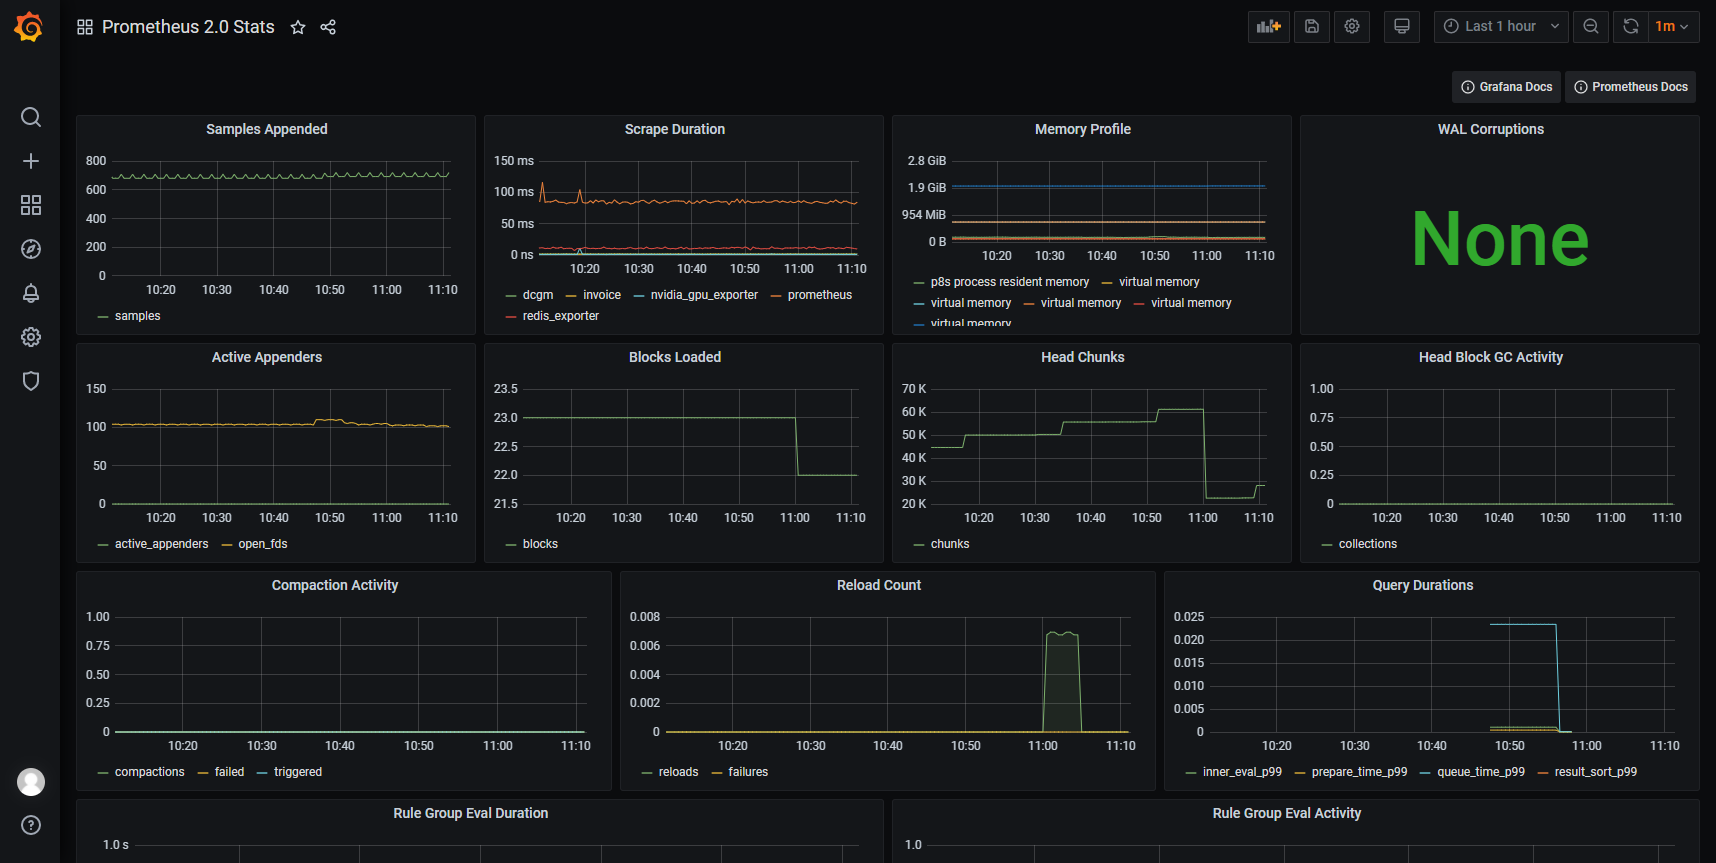Image resolution: width=1716 pixels, height=863 pixels.
Task: Open the Grafana home logo
Action: click(x=29, y=27)
